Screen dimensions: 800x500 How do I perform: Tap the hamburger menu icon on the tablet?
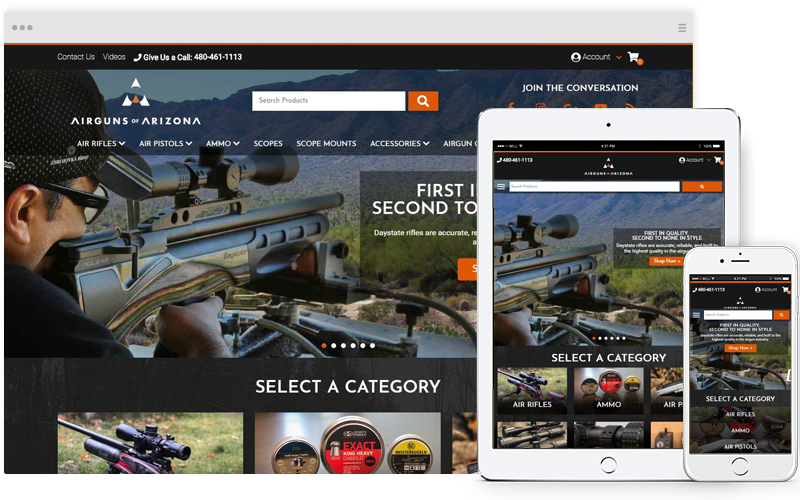(501, 186)
